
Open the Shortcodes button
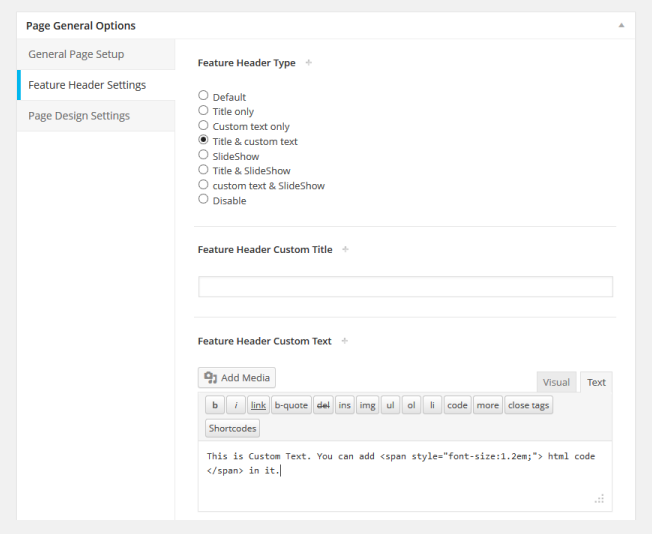(x=232, y=428)
